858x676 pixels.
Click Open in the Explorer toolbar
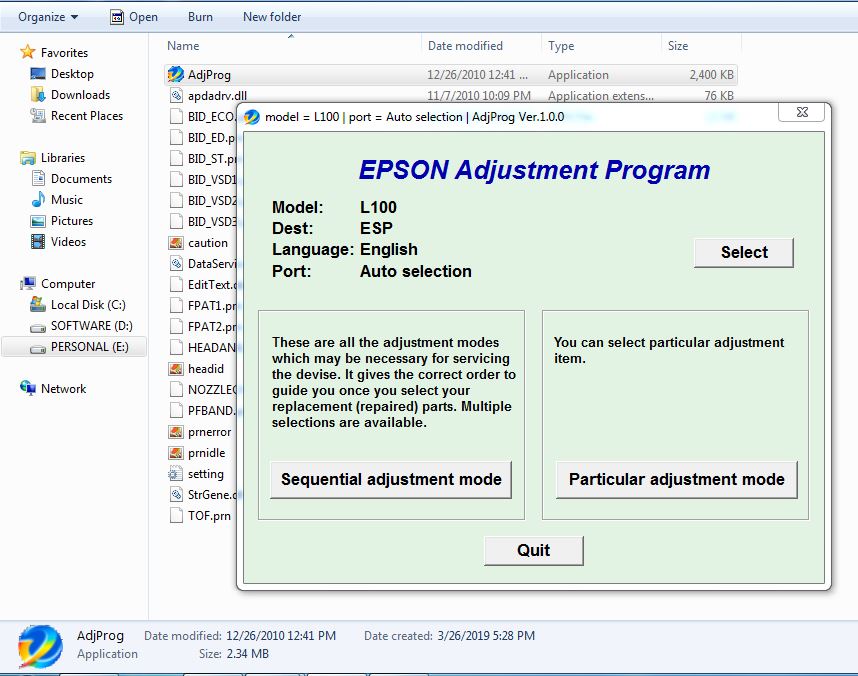134,17
